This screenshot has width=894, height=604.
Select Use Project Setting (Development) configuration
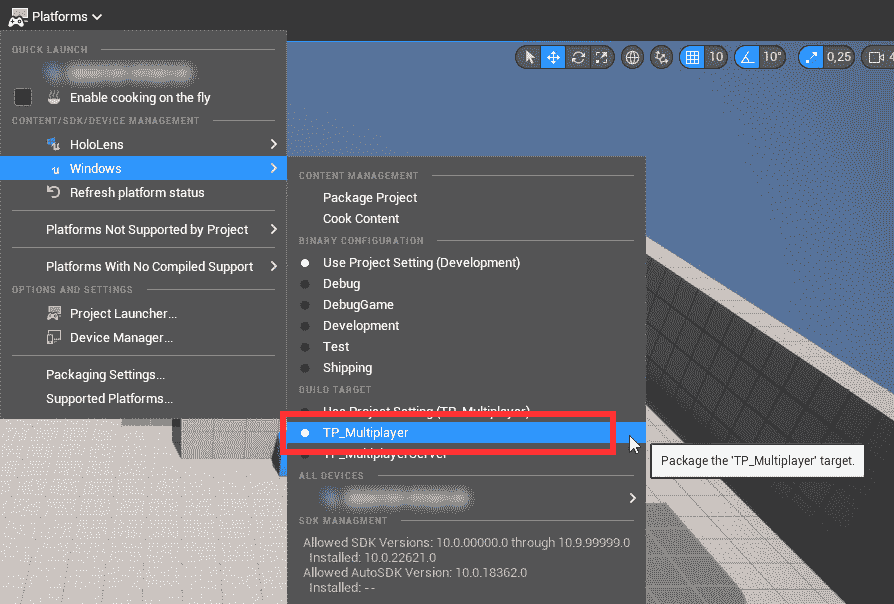pos(466,262)
